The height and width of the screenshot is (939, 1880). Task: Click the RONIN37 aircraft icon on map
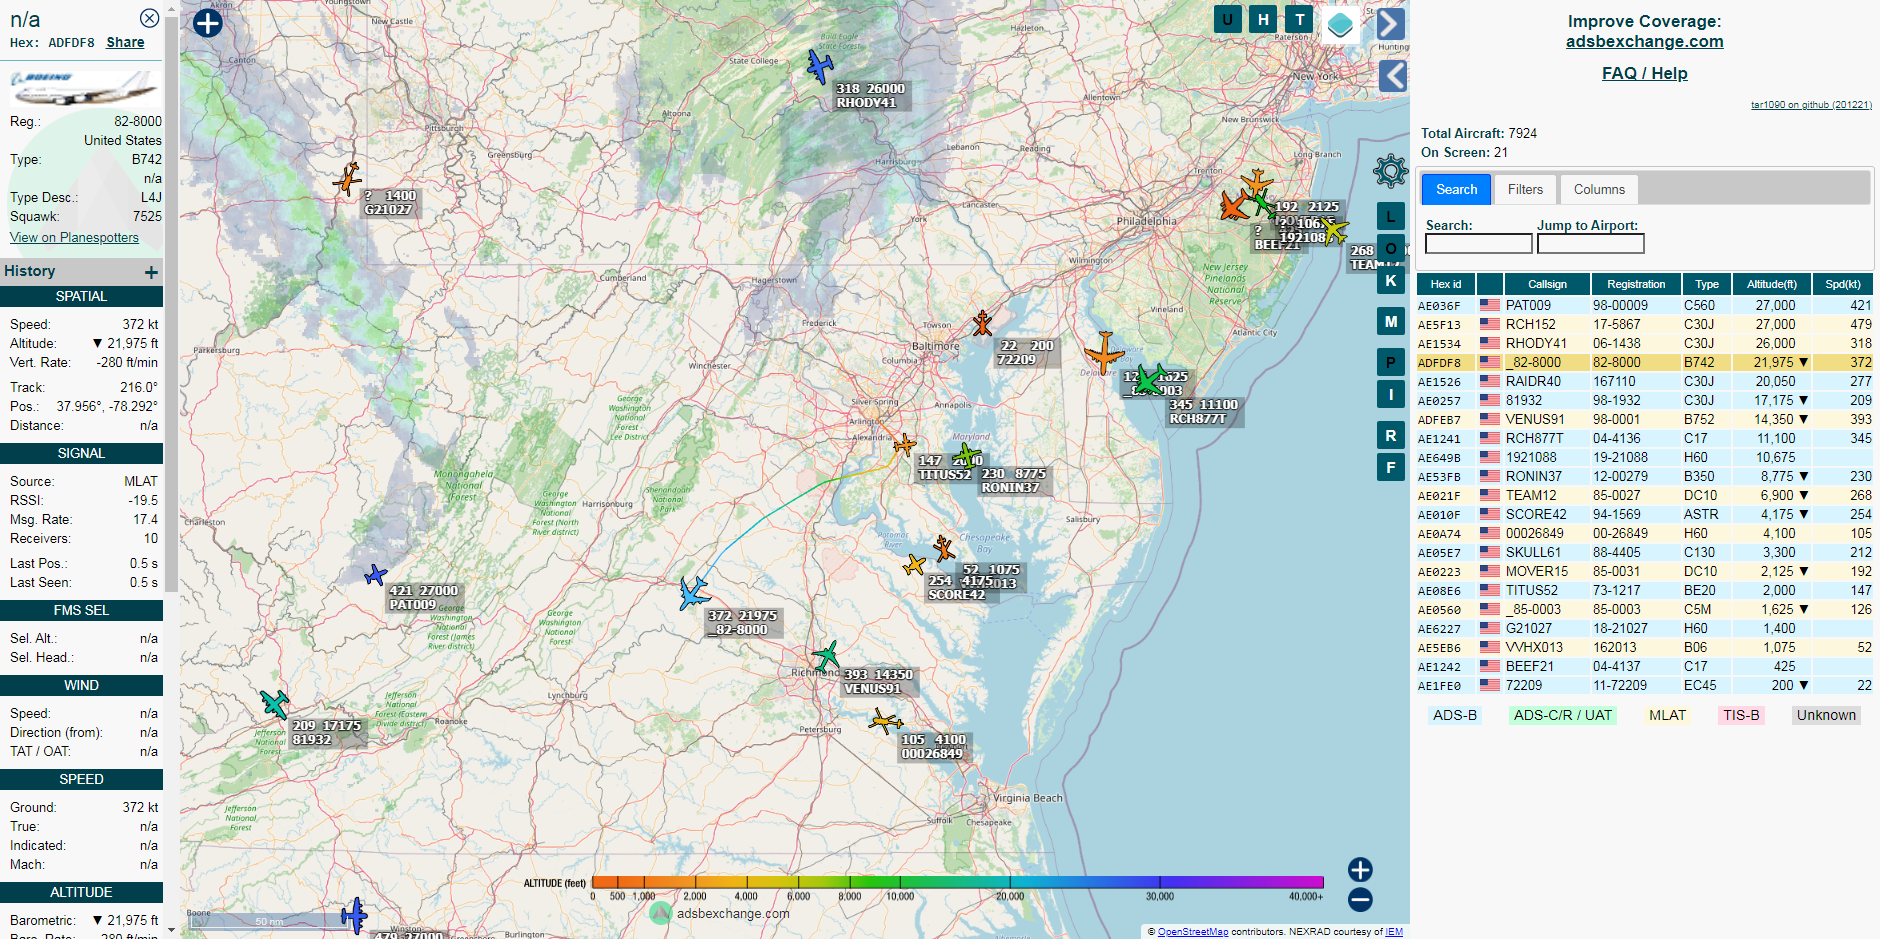967,456
